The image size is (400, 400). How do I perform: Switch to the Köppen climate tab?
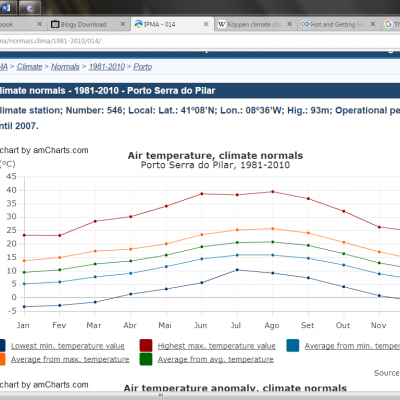[255, 24]
